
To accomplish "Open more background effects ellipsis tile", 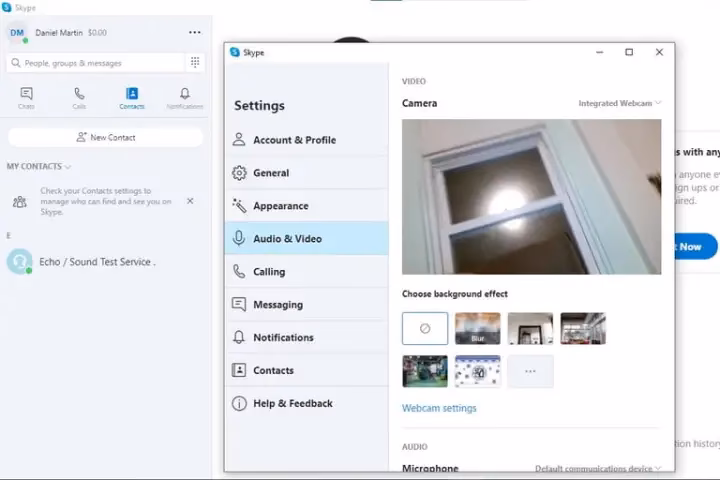I will tap(530, 371).
